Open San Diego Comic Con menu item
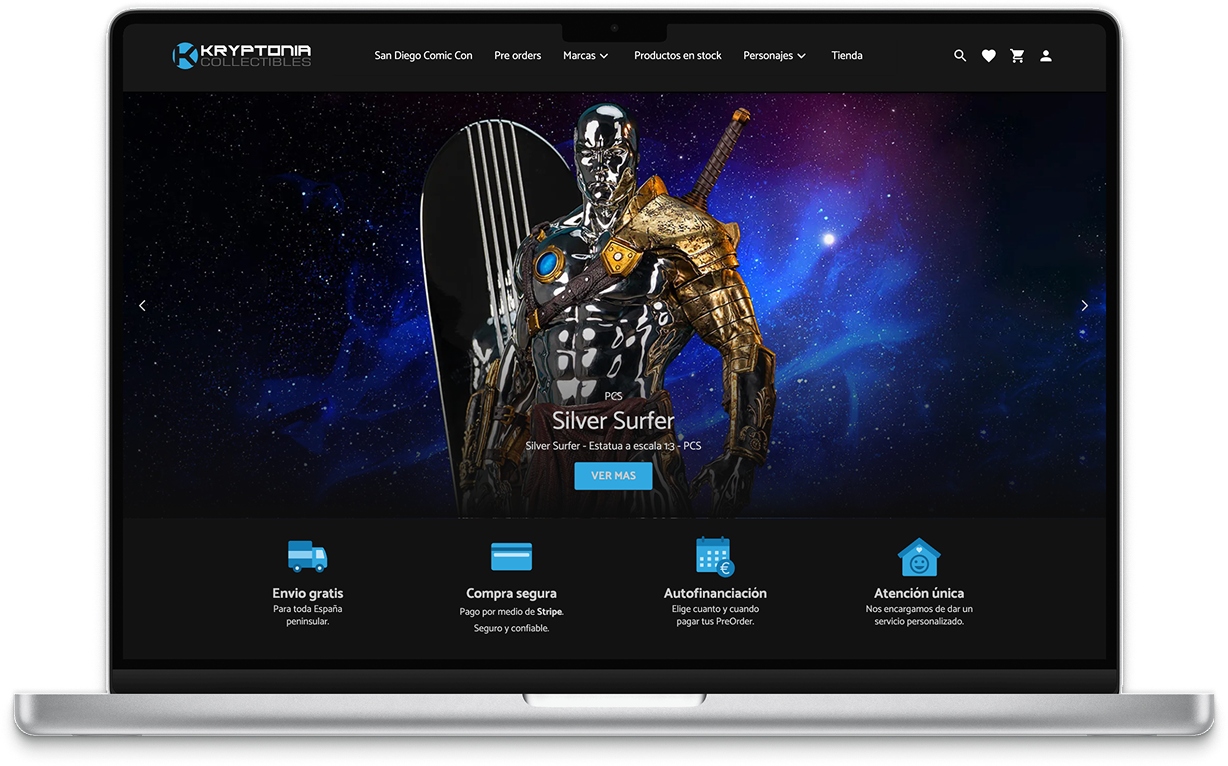The height and width of the screenshot is (766, 1228). [423, 56]
